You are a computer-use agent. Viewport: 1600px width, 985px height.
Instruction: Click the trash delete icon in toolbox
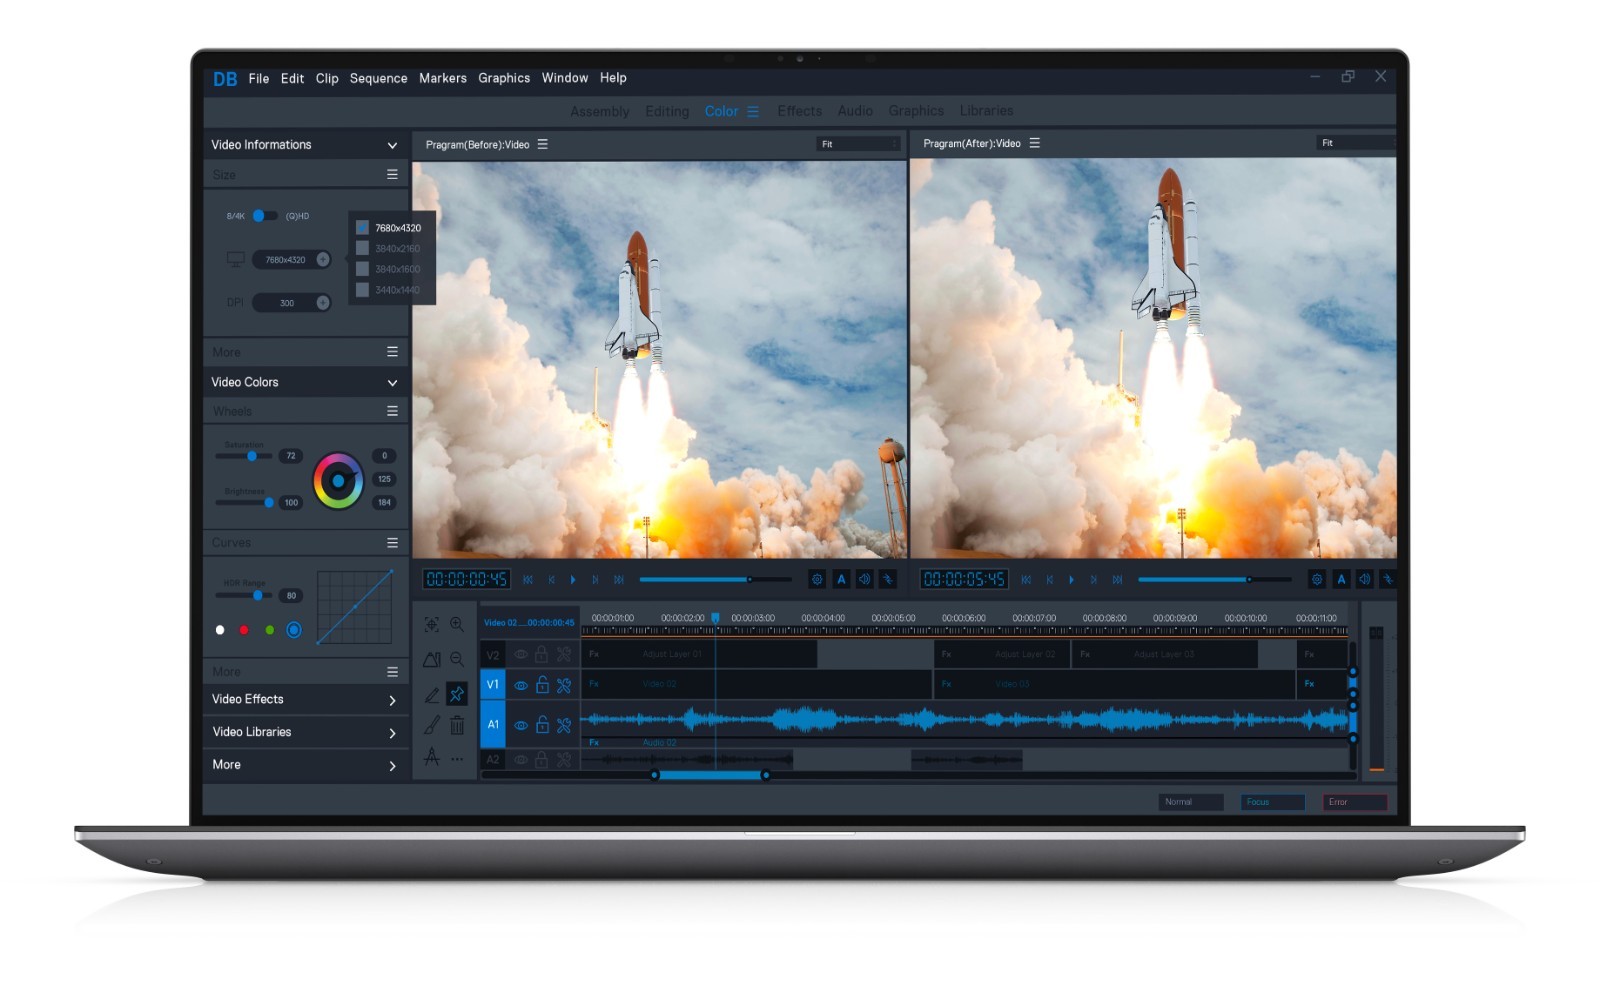tap(457, 725)
